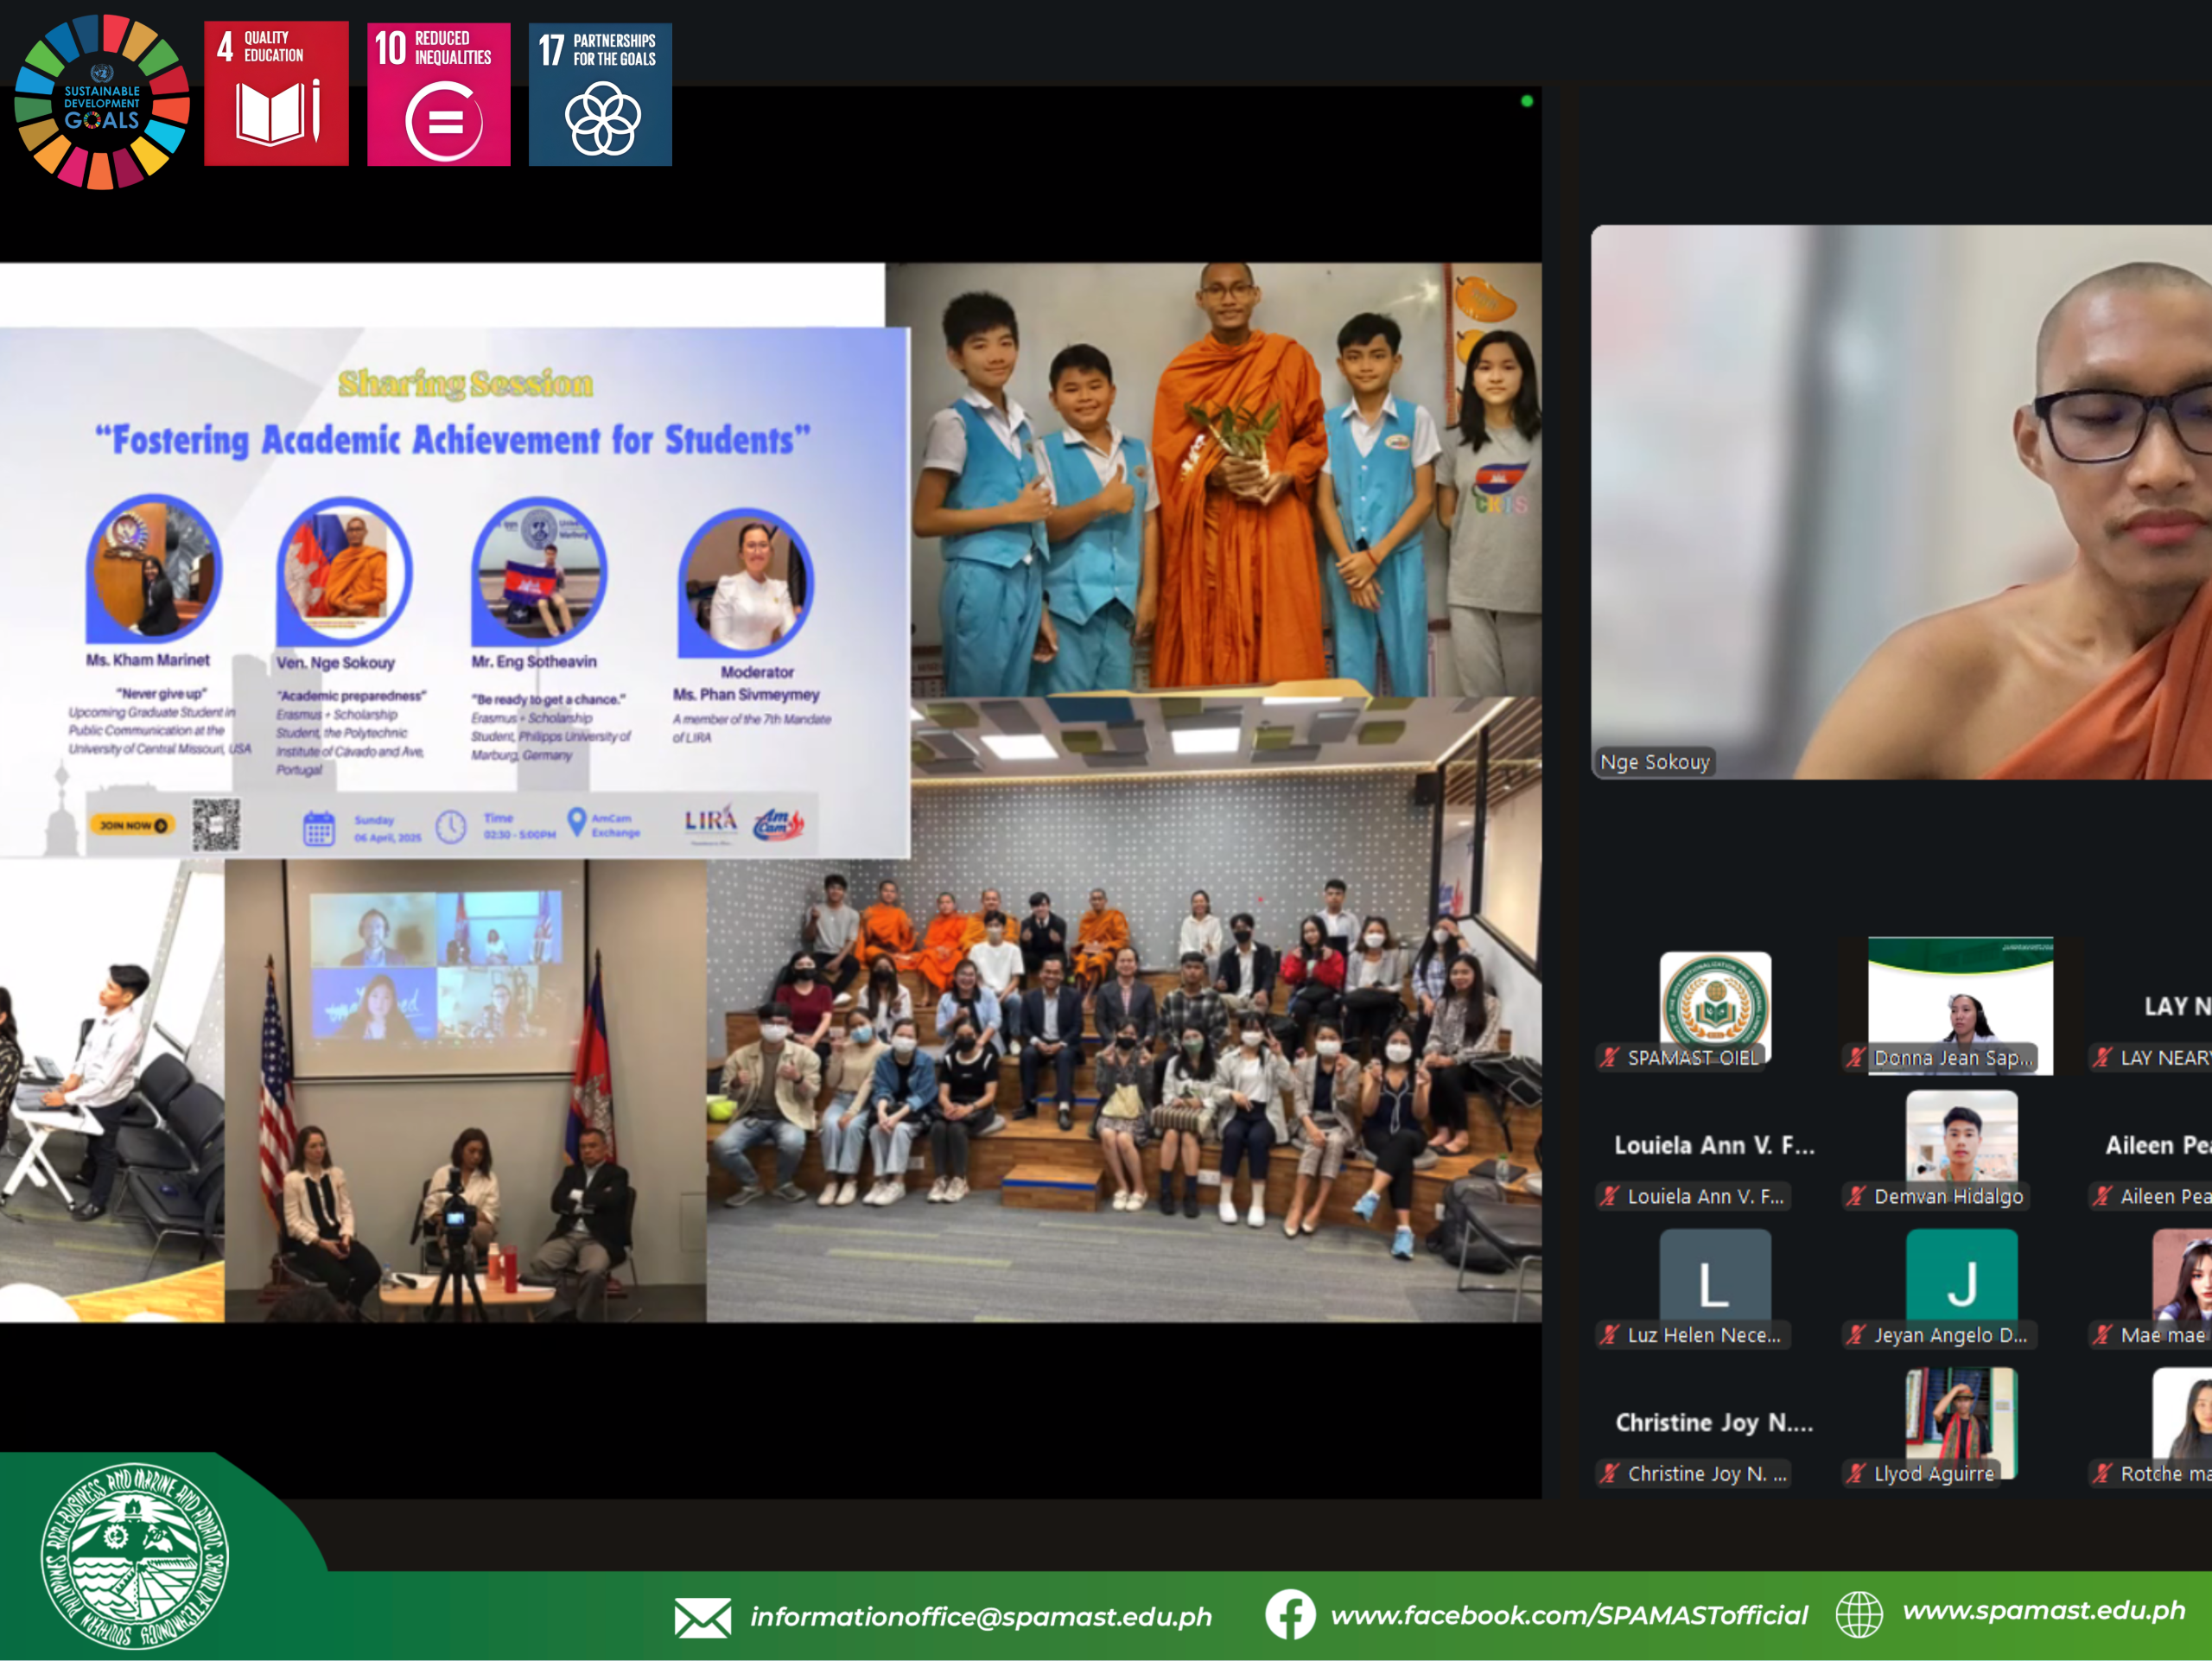Open the informationoffice@spamast.edu.ph email link
Image resolution: width=2212 pixels, height=1661 pixels.
click(981, 1617)
